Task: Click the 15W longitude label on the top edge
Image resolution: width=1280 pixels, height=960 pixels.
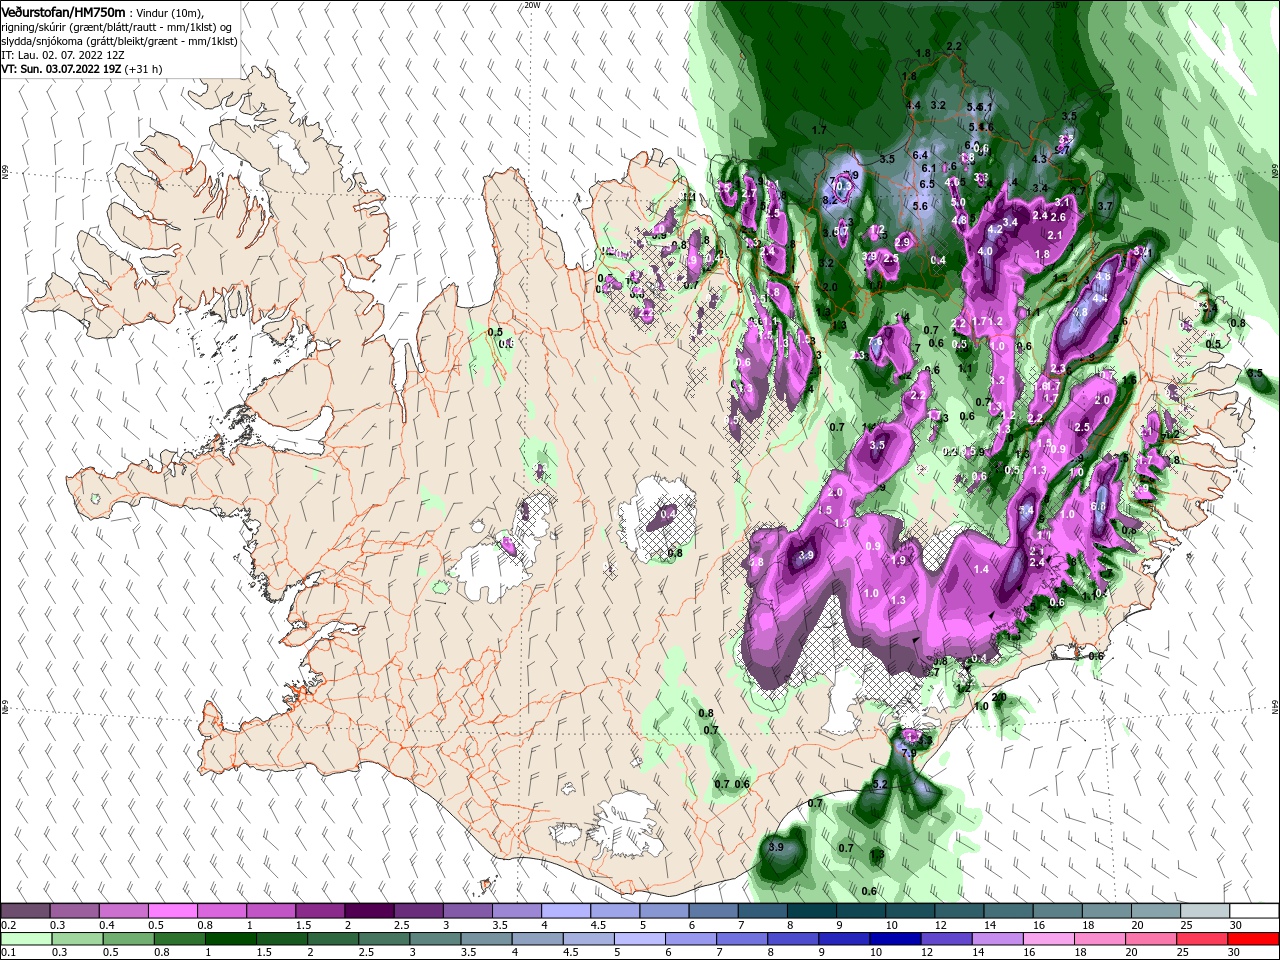Action: (x=1058, y=4)
